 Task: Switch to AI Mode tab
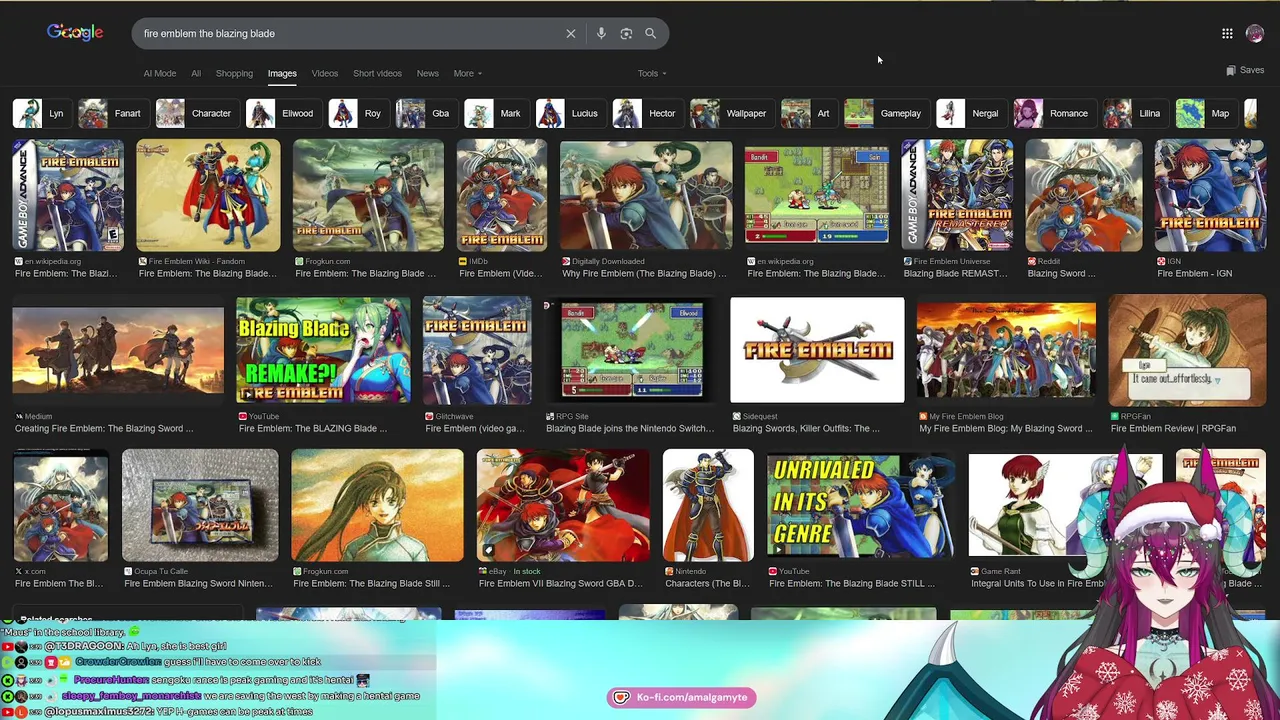pos(159,73)
